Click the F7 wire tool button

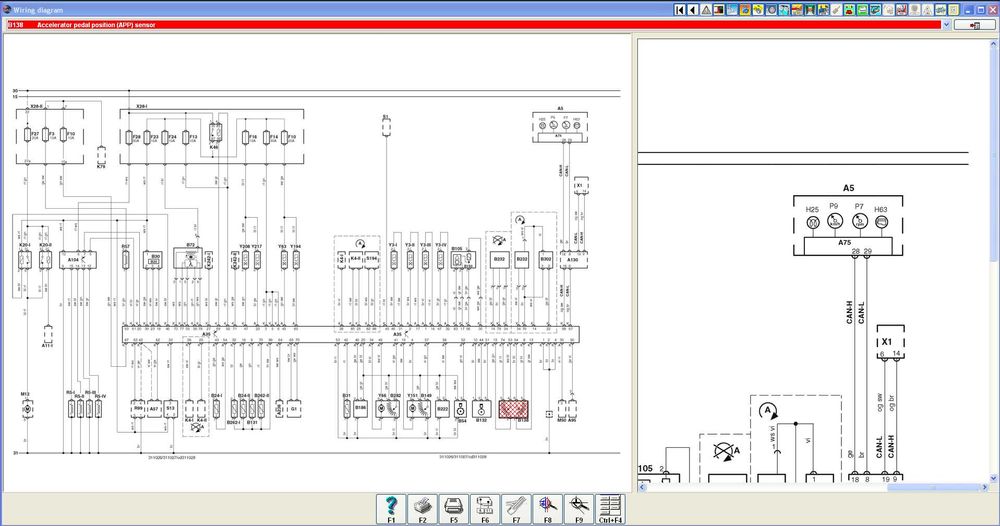(x=516, y=509)
